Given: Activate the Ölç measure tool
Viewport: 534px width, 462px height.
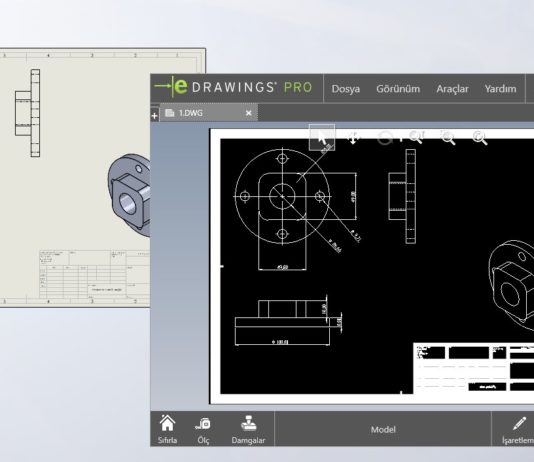Looking at the screenshot, I should pyautogui.click(x=203, y=430).
